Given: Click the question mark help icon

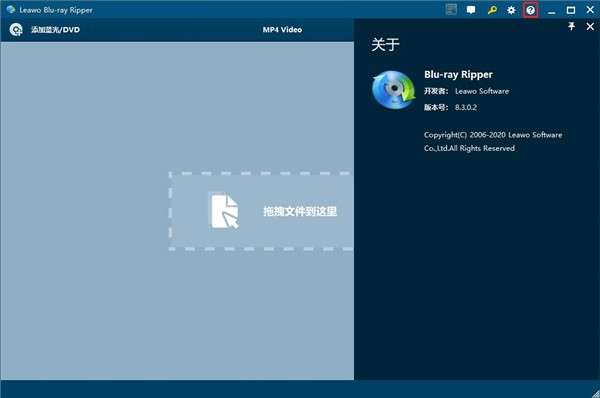Looking at the screenshot, I should pos(530,10).
